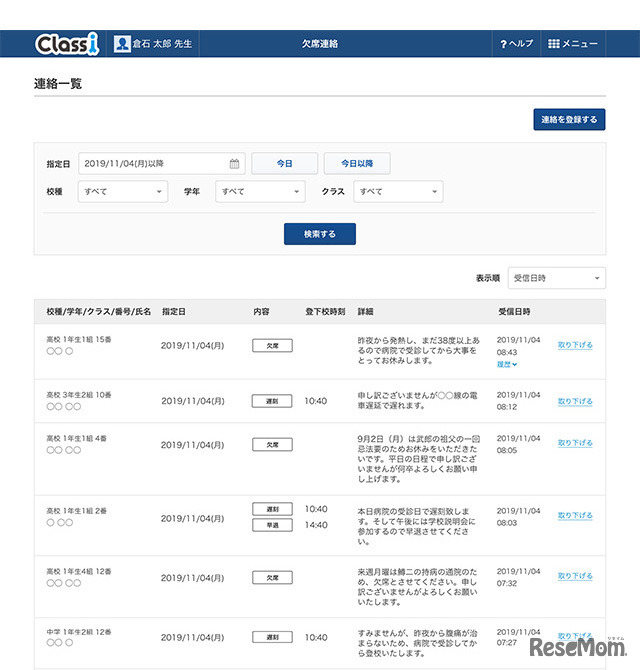Click 取り下げる for the 08:03 entry
This screenshot has height=670, width=640.
coord(575,515)
